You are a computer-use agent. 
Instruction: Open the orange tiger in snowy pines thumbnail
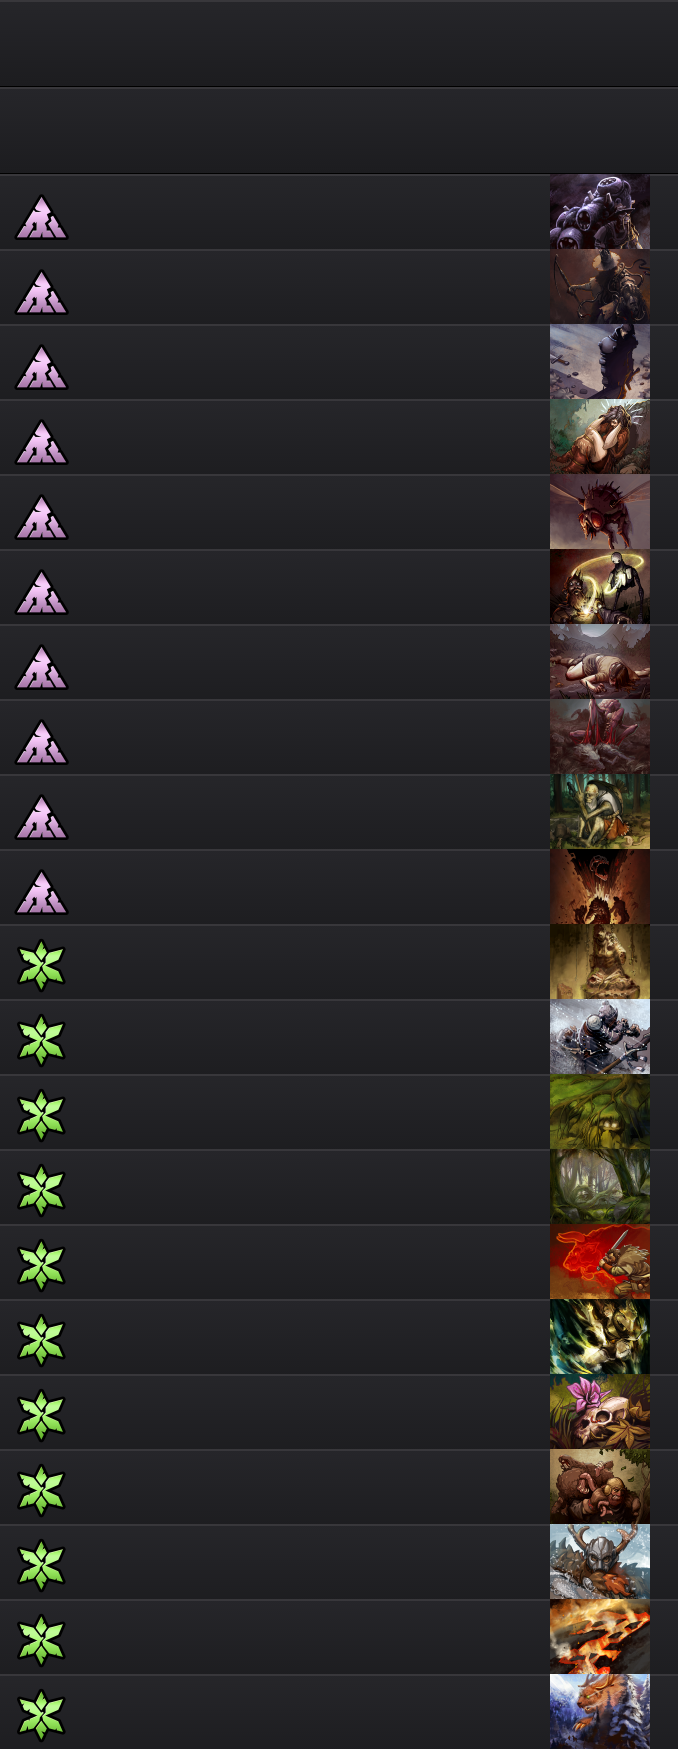coord(600,1712)
